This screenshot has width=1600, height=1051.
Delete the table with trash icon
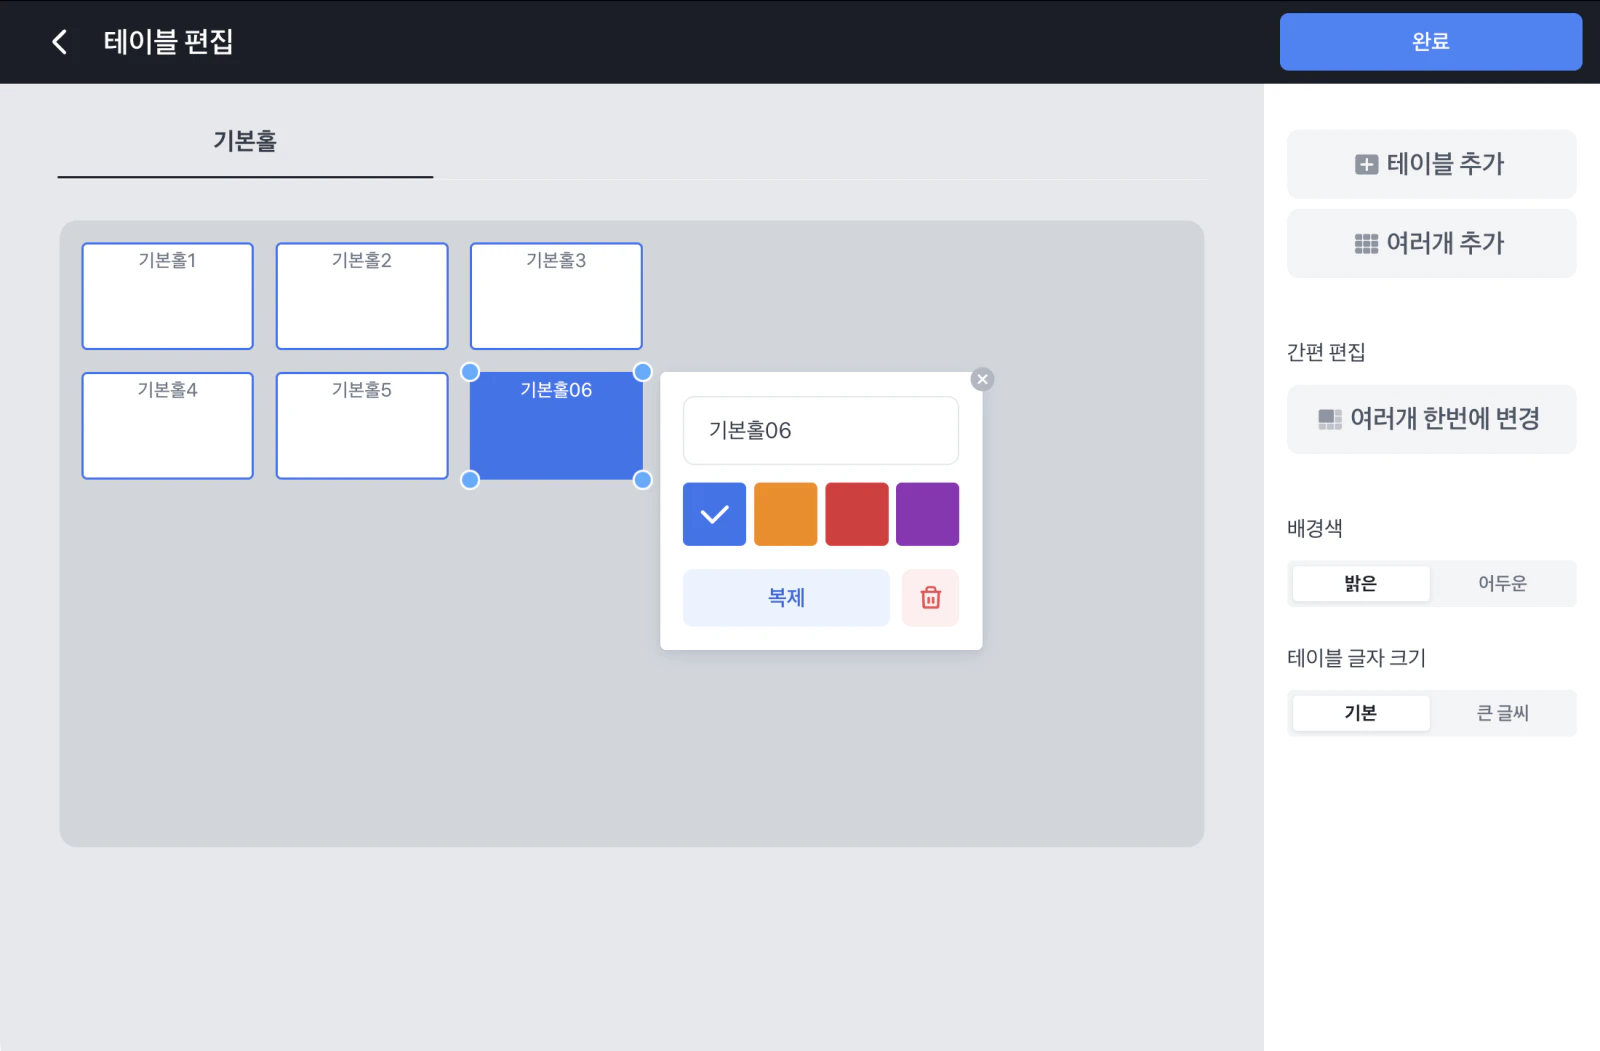tap(931, 598)
